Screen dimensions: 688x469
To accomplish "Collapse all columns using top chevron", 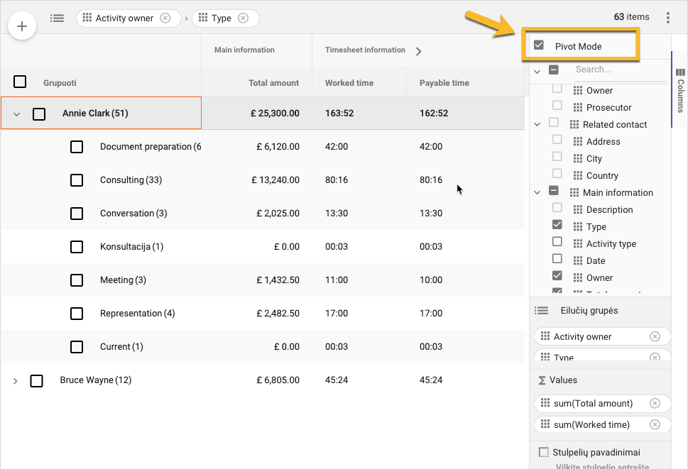I will [537, 71].
